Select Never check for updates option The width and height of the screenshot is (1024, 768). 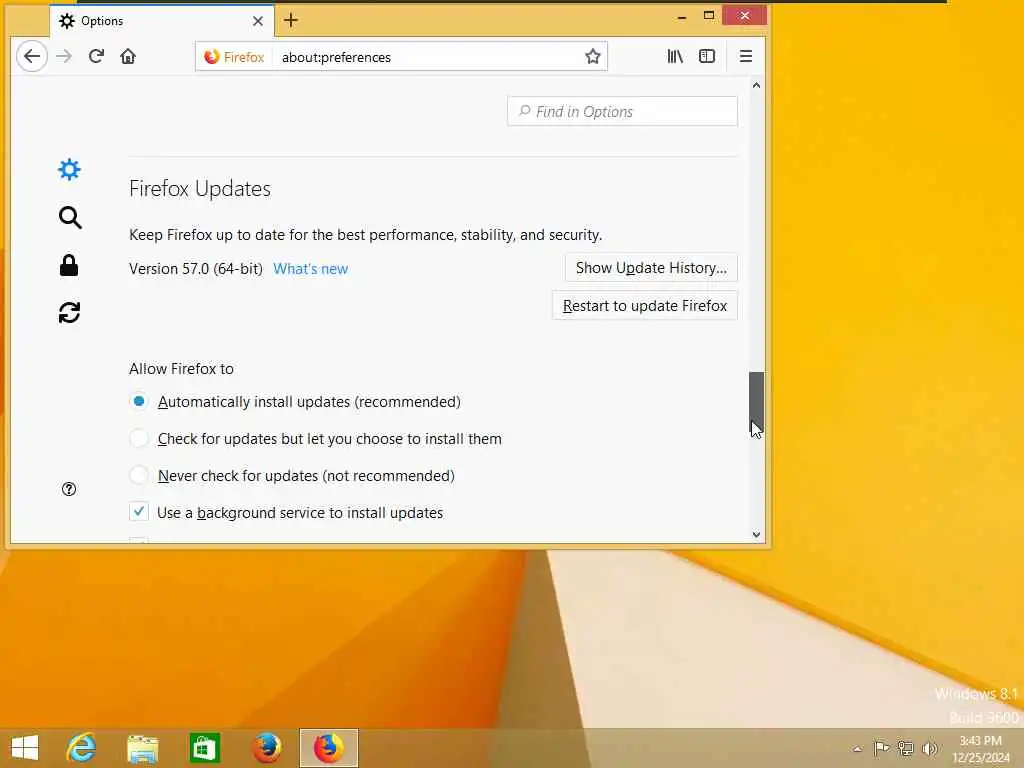[138, 475]
